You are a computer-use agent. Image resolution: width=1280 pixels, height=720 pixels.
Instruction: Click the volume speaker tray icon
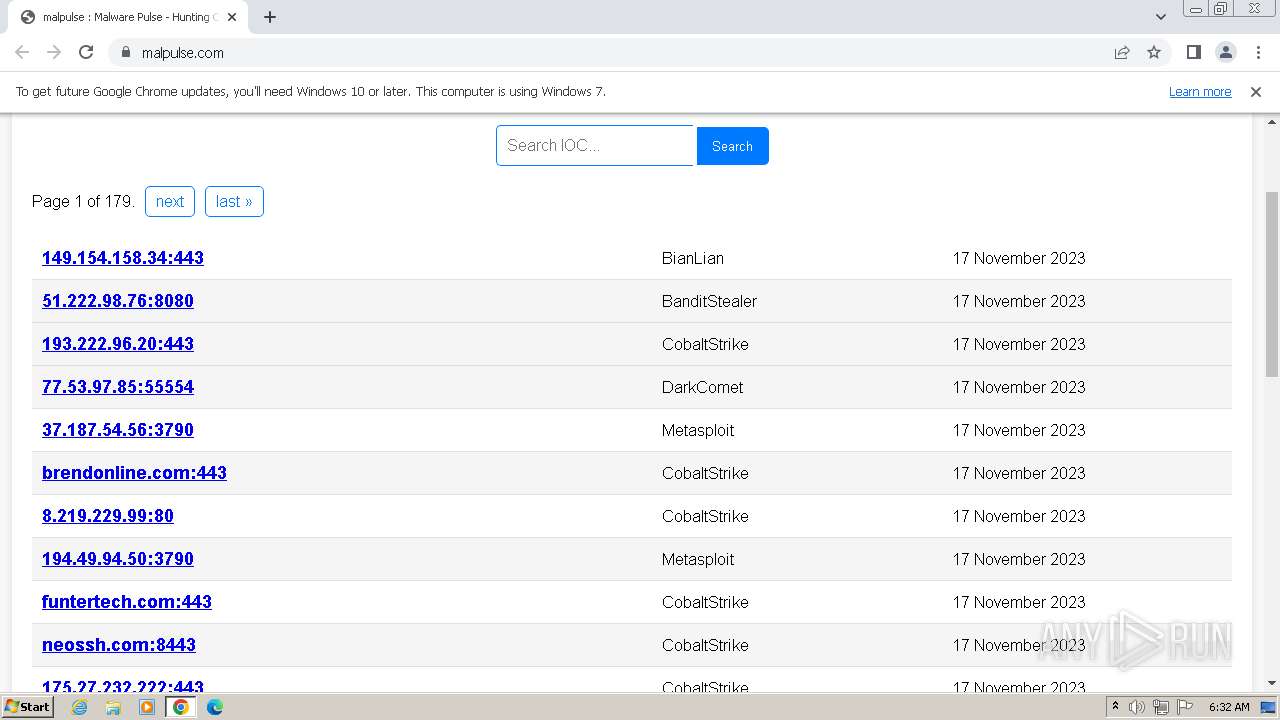(1137, 707)
